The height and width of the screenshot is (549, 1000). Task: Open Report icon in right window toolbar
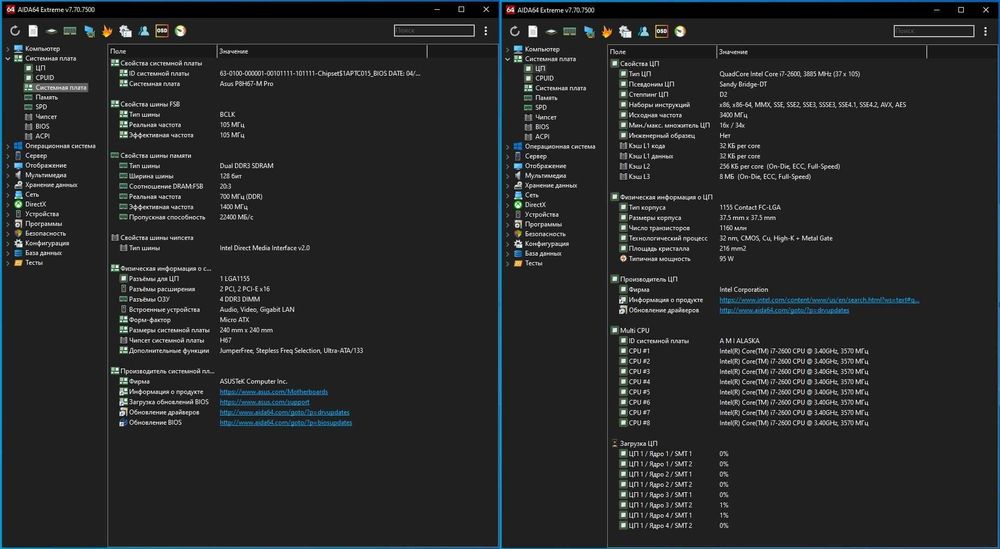pyautogui.click(x=533, y=31)
